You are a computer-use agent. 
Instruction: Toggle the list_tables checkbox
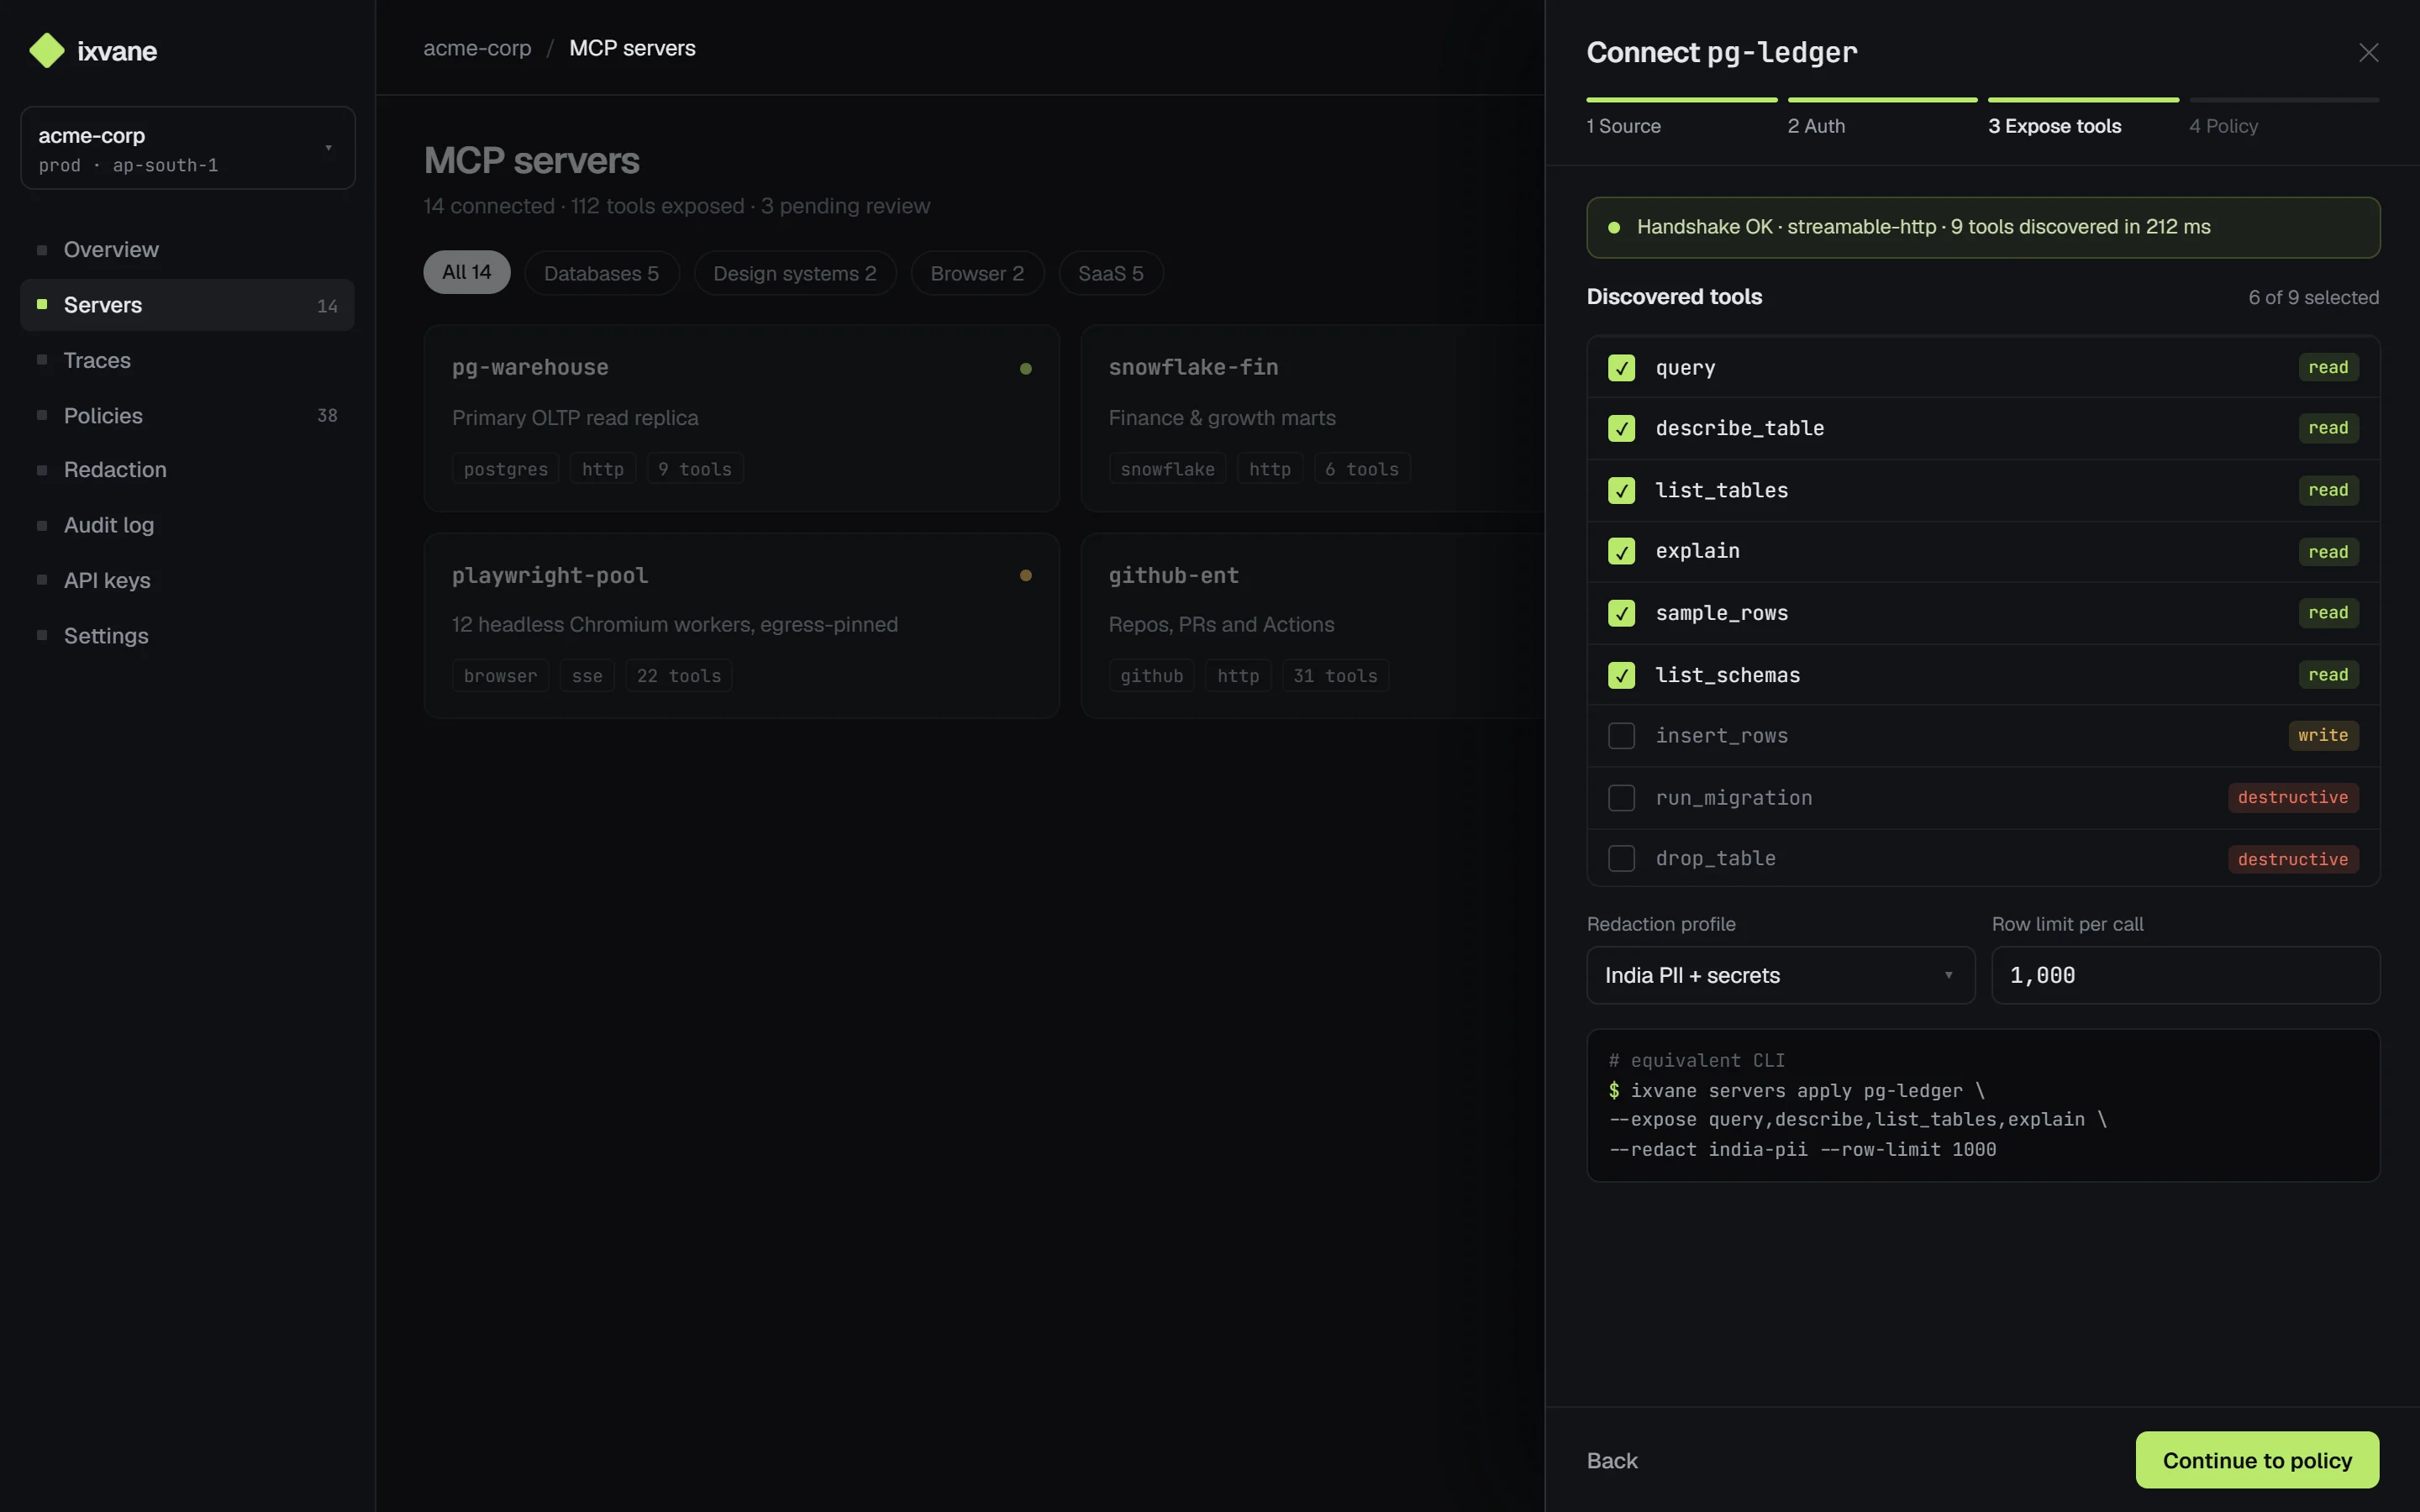click(1621, 490)
